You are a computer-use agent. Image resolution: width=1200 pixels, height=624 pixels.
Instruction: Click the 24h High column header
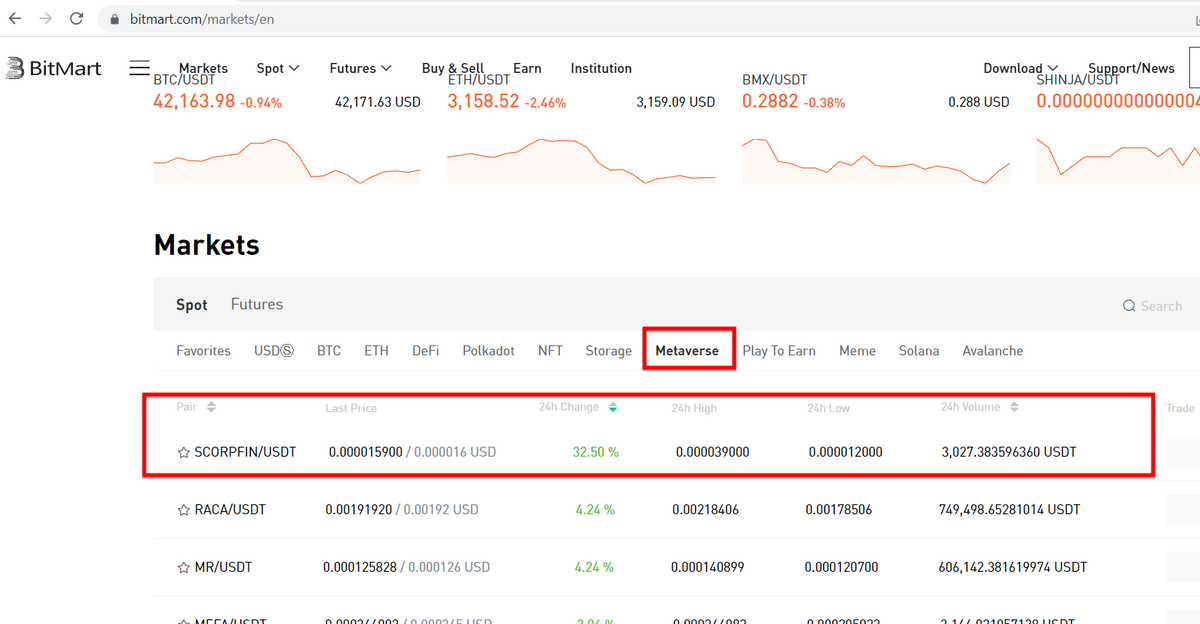coord(694,408)
